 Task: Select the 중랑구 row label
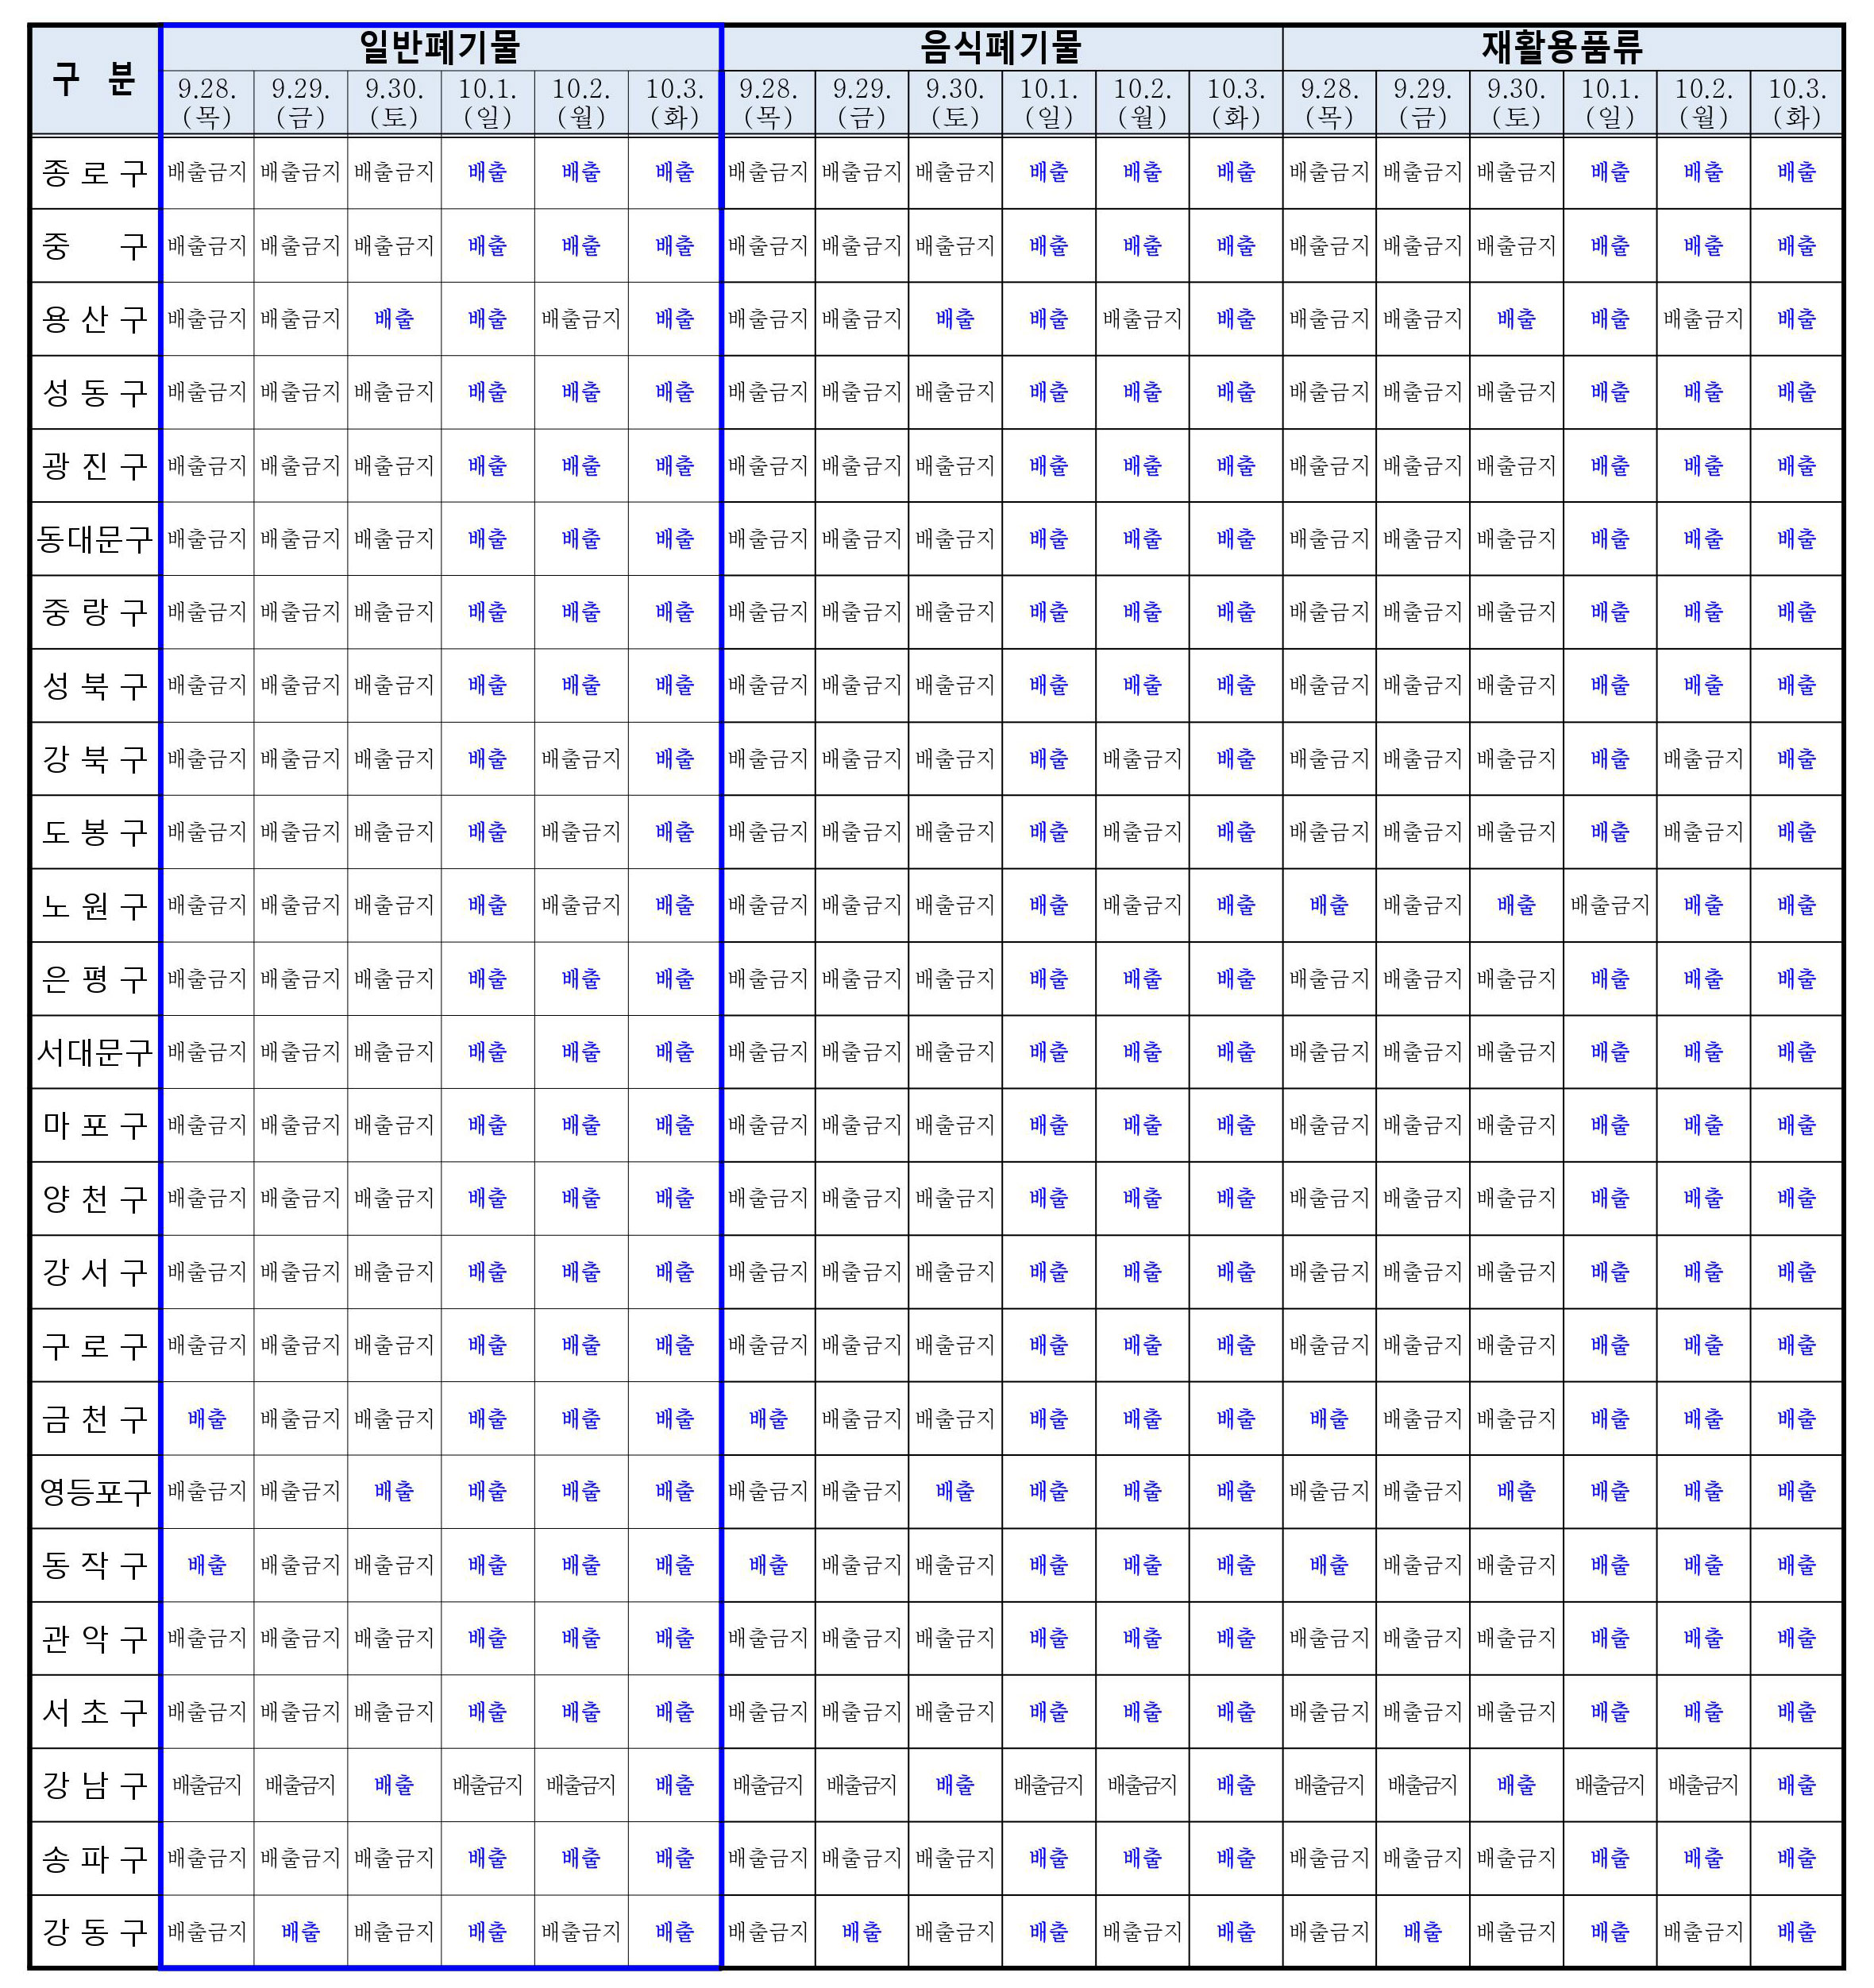click(x=95, y=612)
